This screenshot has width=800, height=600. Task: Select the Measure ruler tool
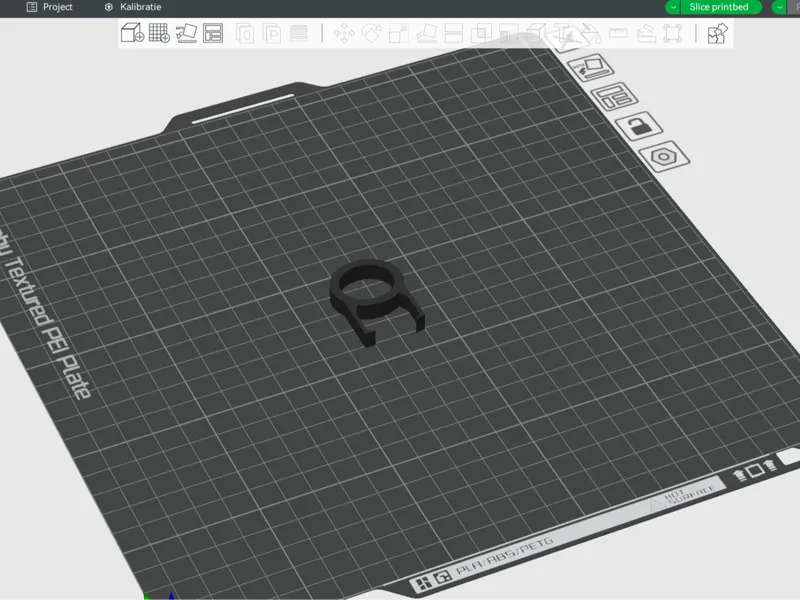(x=618, y=34)
